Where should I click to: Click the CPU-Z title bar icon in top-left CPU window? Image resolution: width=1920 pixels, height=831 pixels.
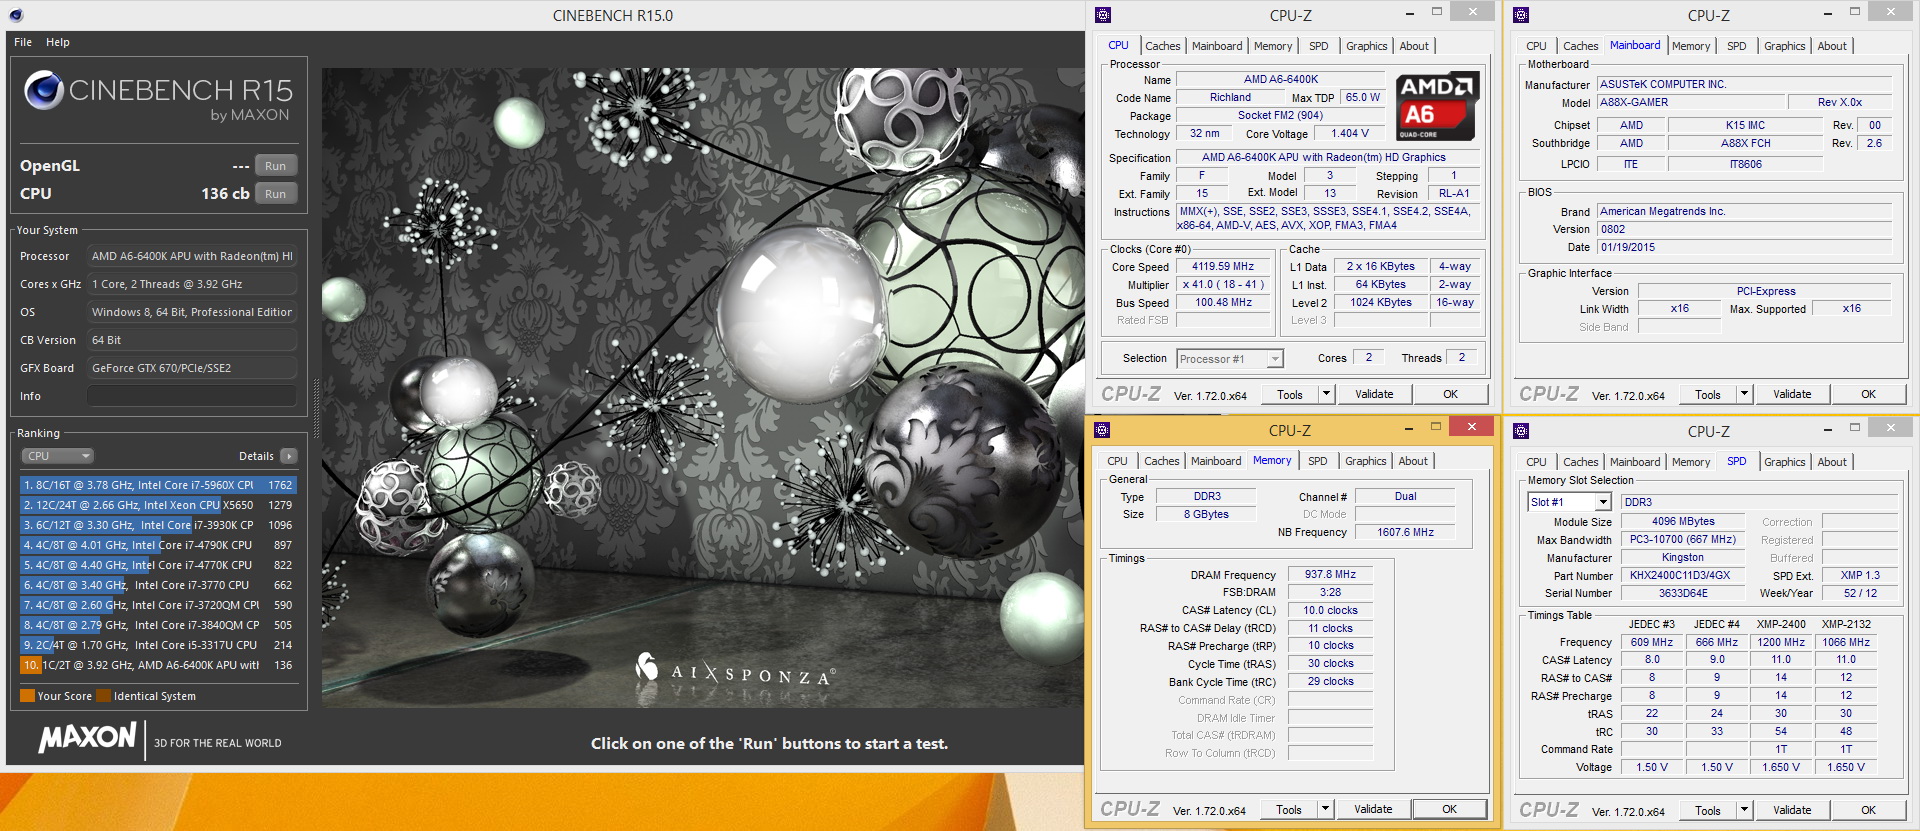(x=1102, y=15)
